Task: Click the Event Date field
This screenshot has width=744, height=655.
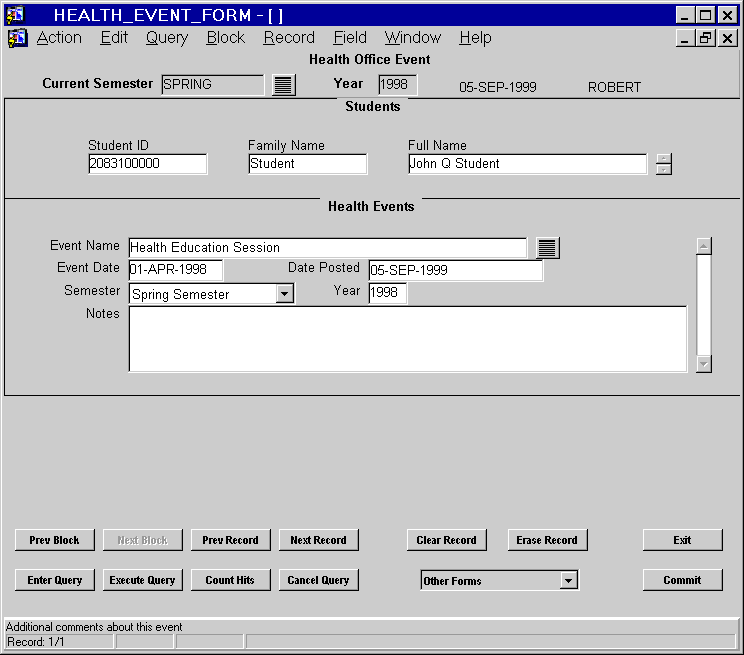Action: (176, 270)
